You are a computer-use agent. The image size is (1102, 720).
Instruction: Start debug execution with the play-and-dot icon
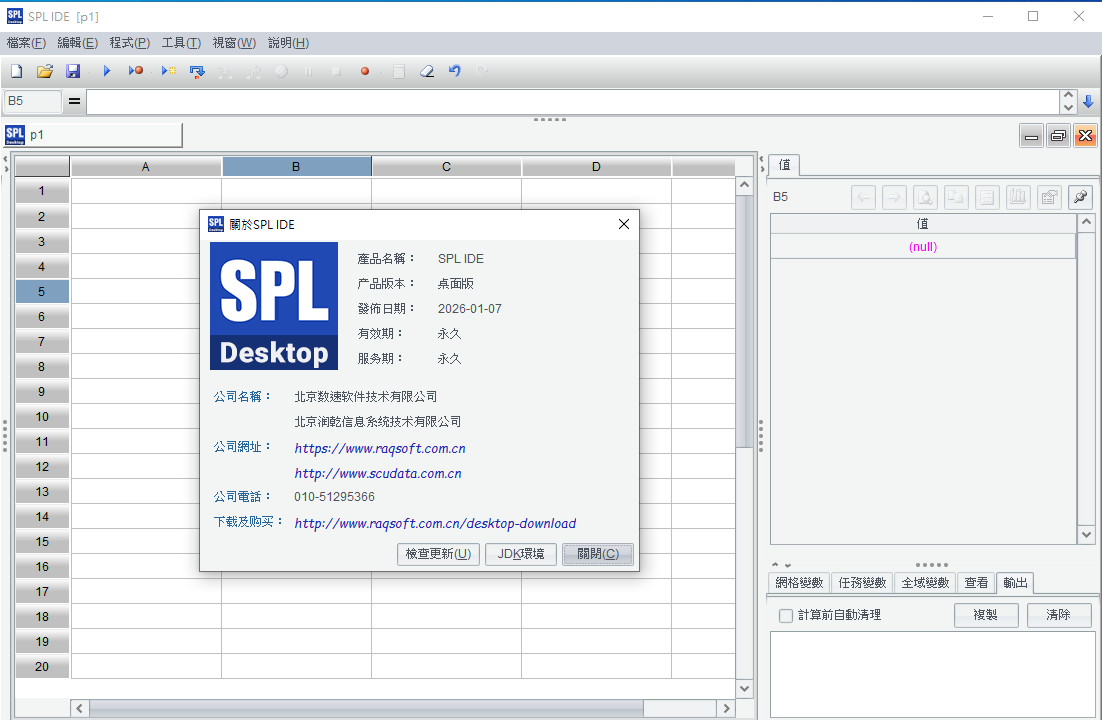click(136, 71)
